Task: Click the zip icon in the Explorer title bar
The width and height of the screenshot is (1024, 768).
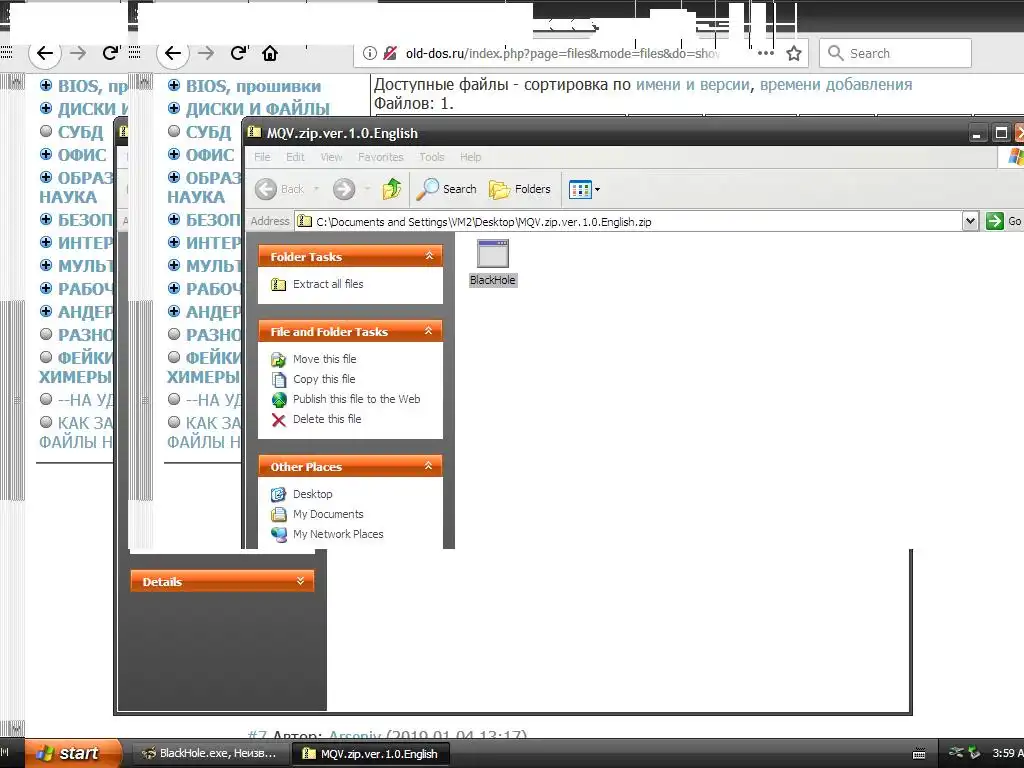Action: pos(255,133)
